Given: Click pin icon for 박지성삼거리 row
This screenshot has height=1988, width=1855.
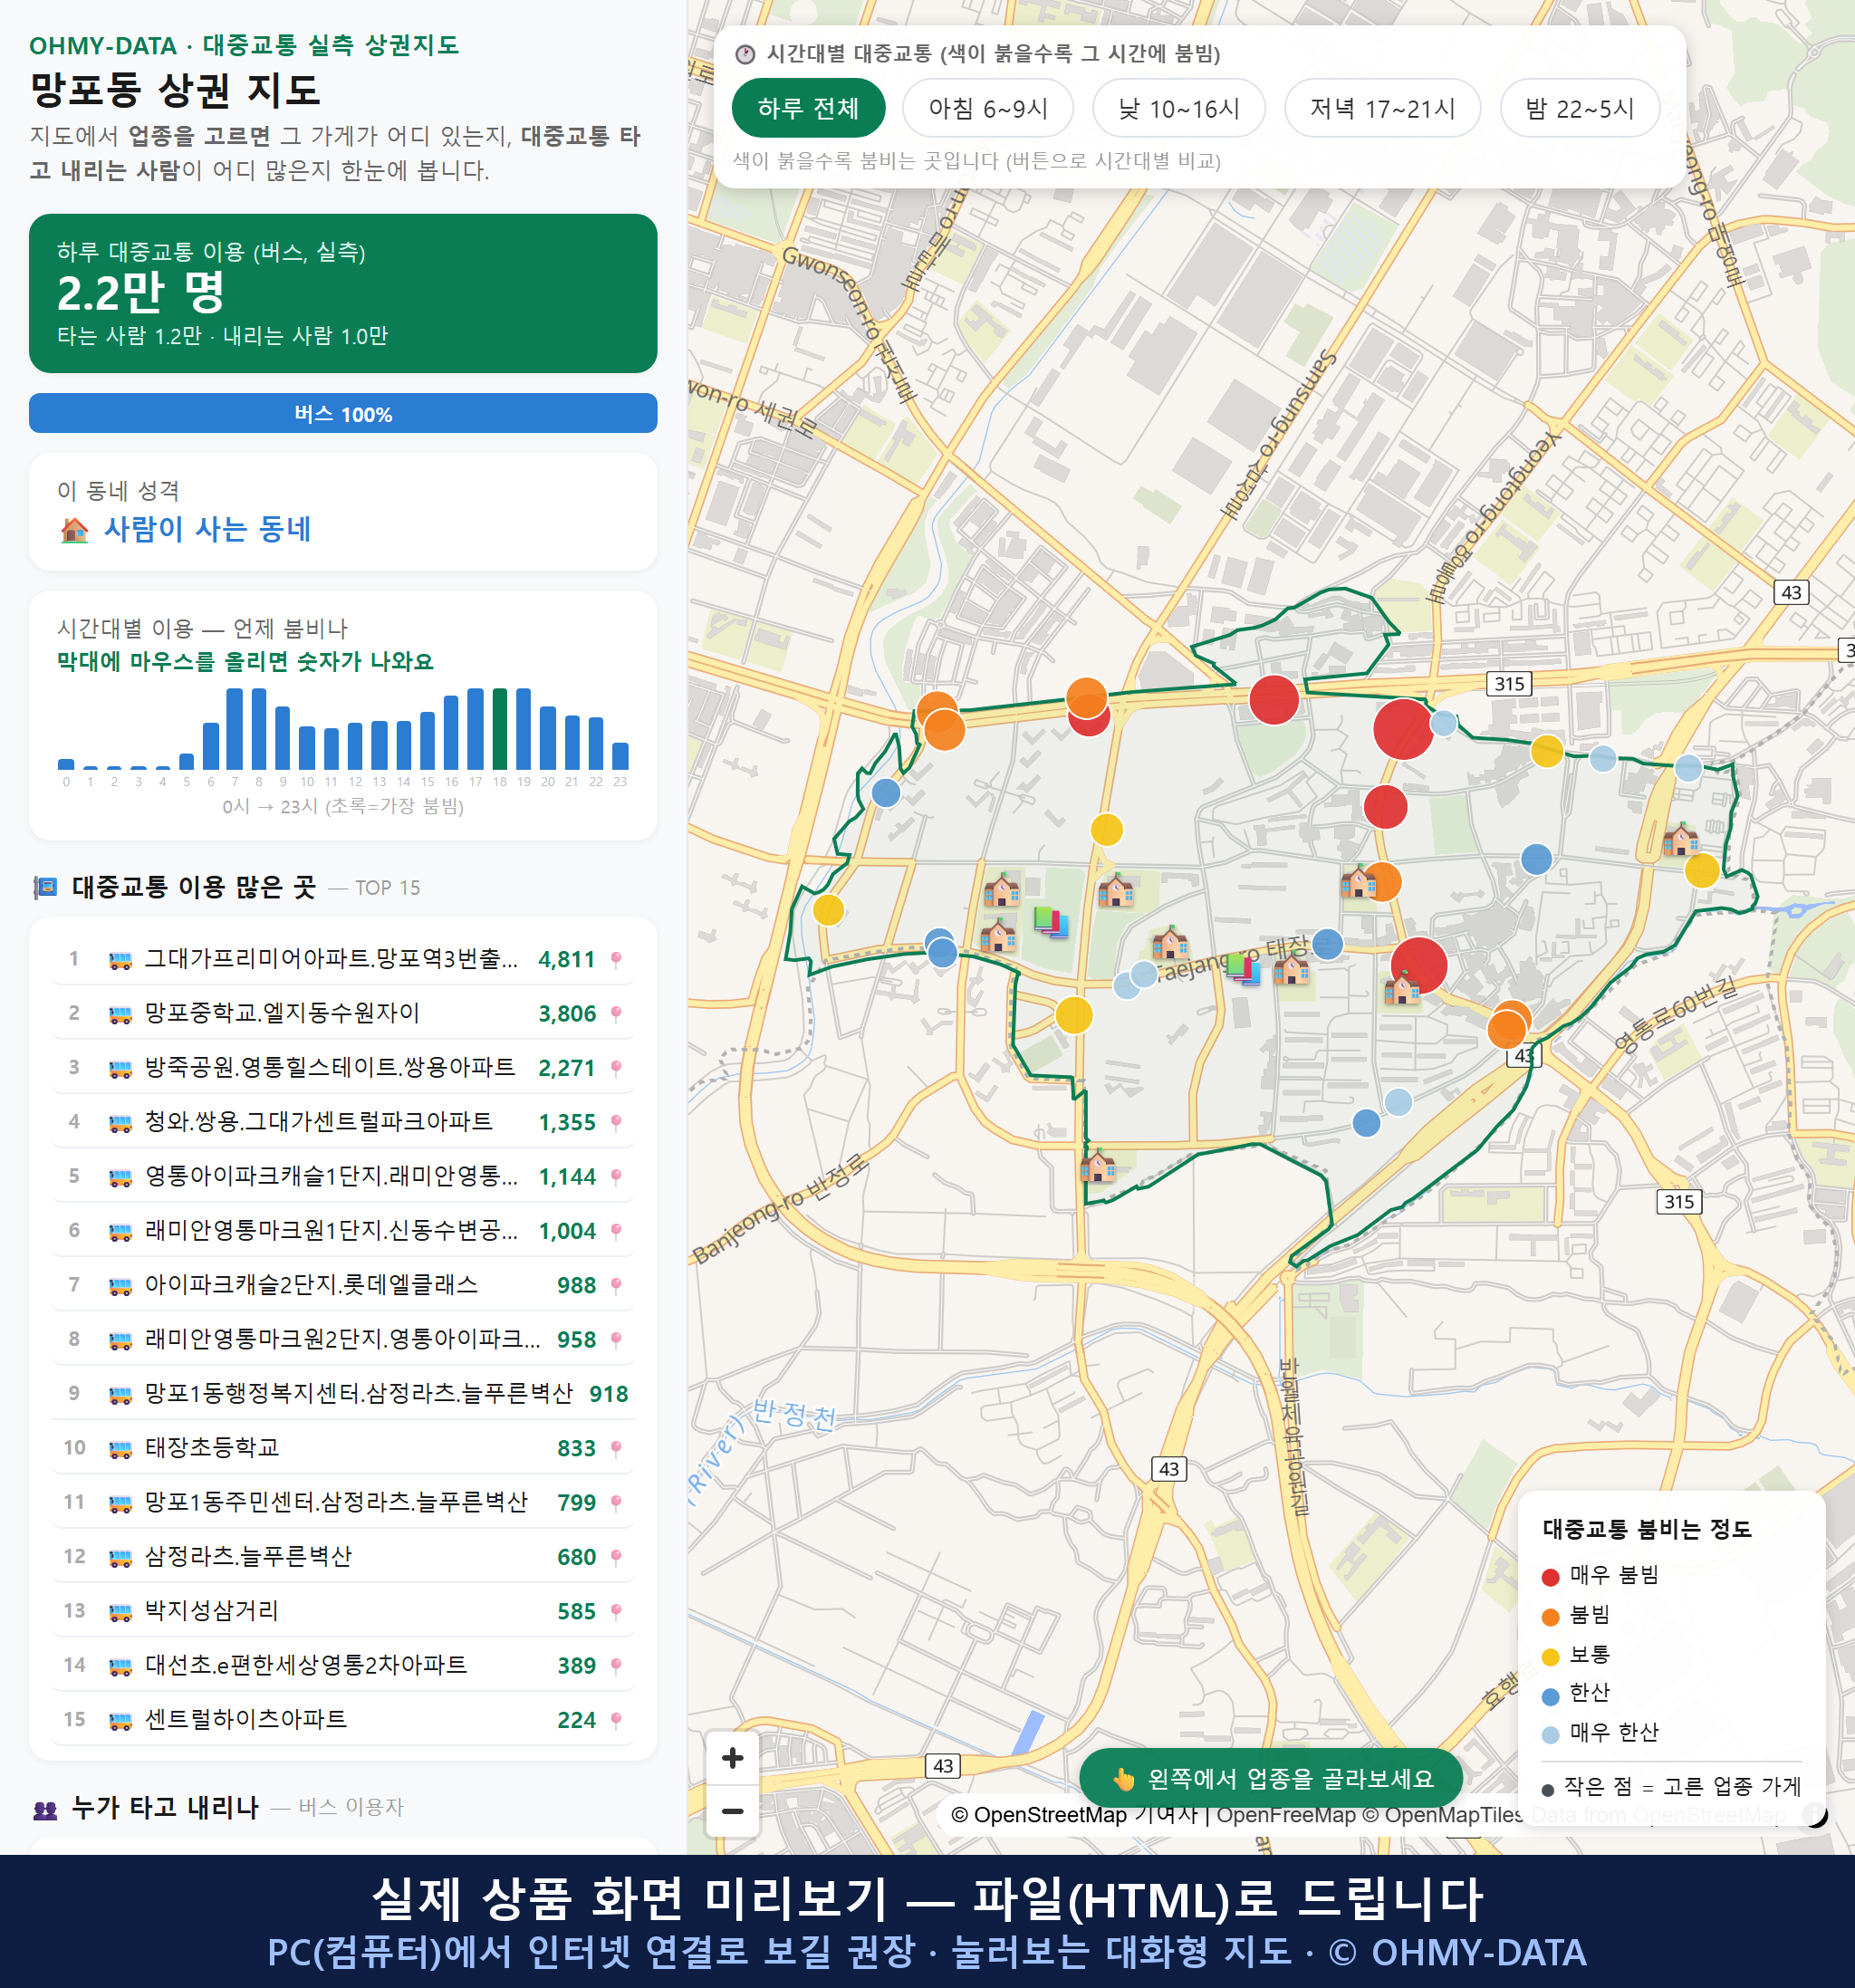Looking at the screenshot, I should coord(616,1611).
